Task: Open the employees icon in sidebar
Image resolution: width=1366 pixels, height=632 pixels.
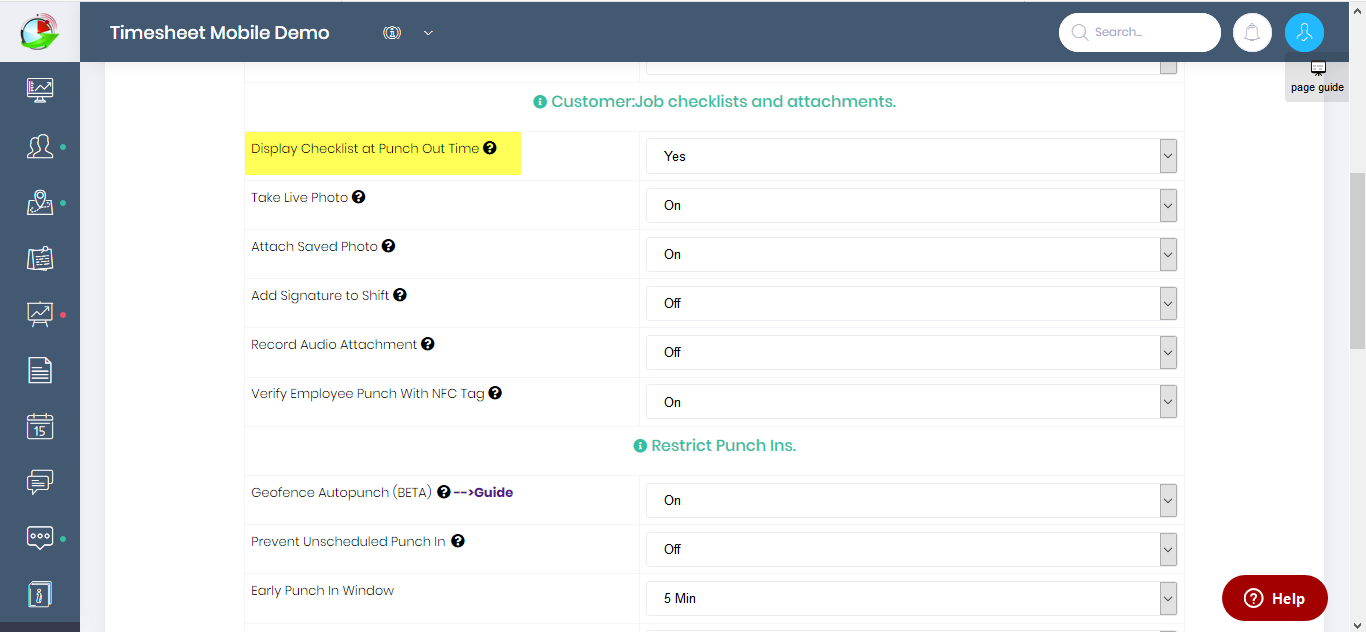Action: coord(40,147)
